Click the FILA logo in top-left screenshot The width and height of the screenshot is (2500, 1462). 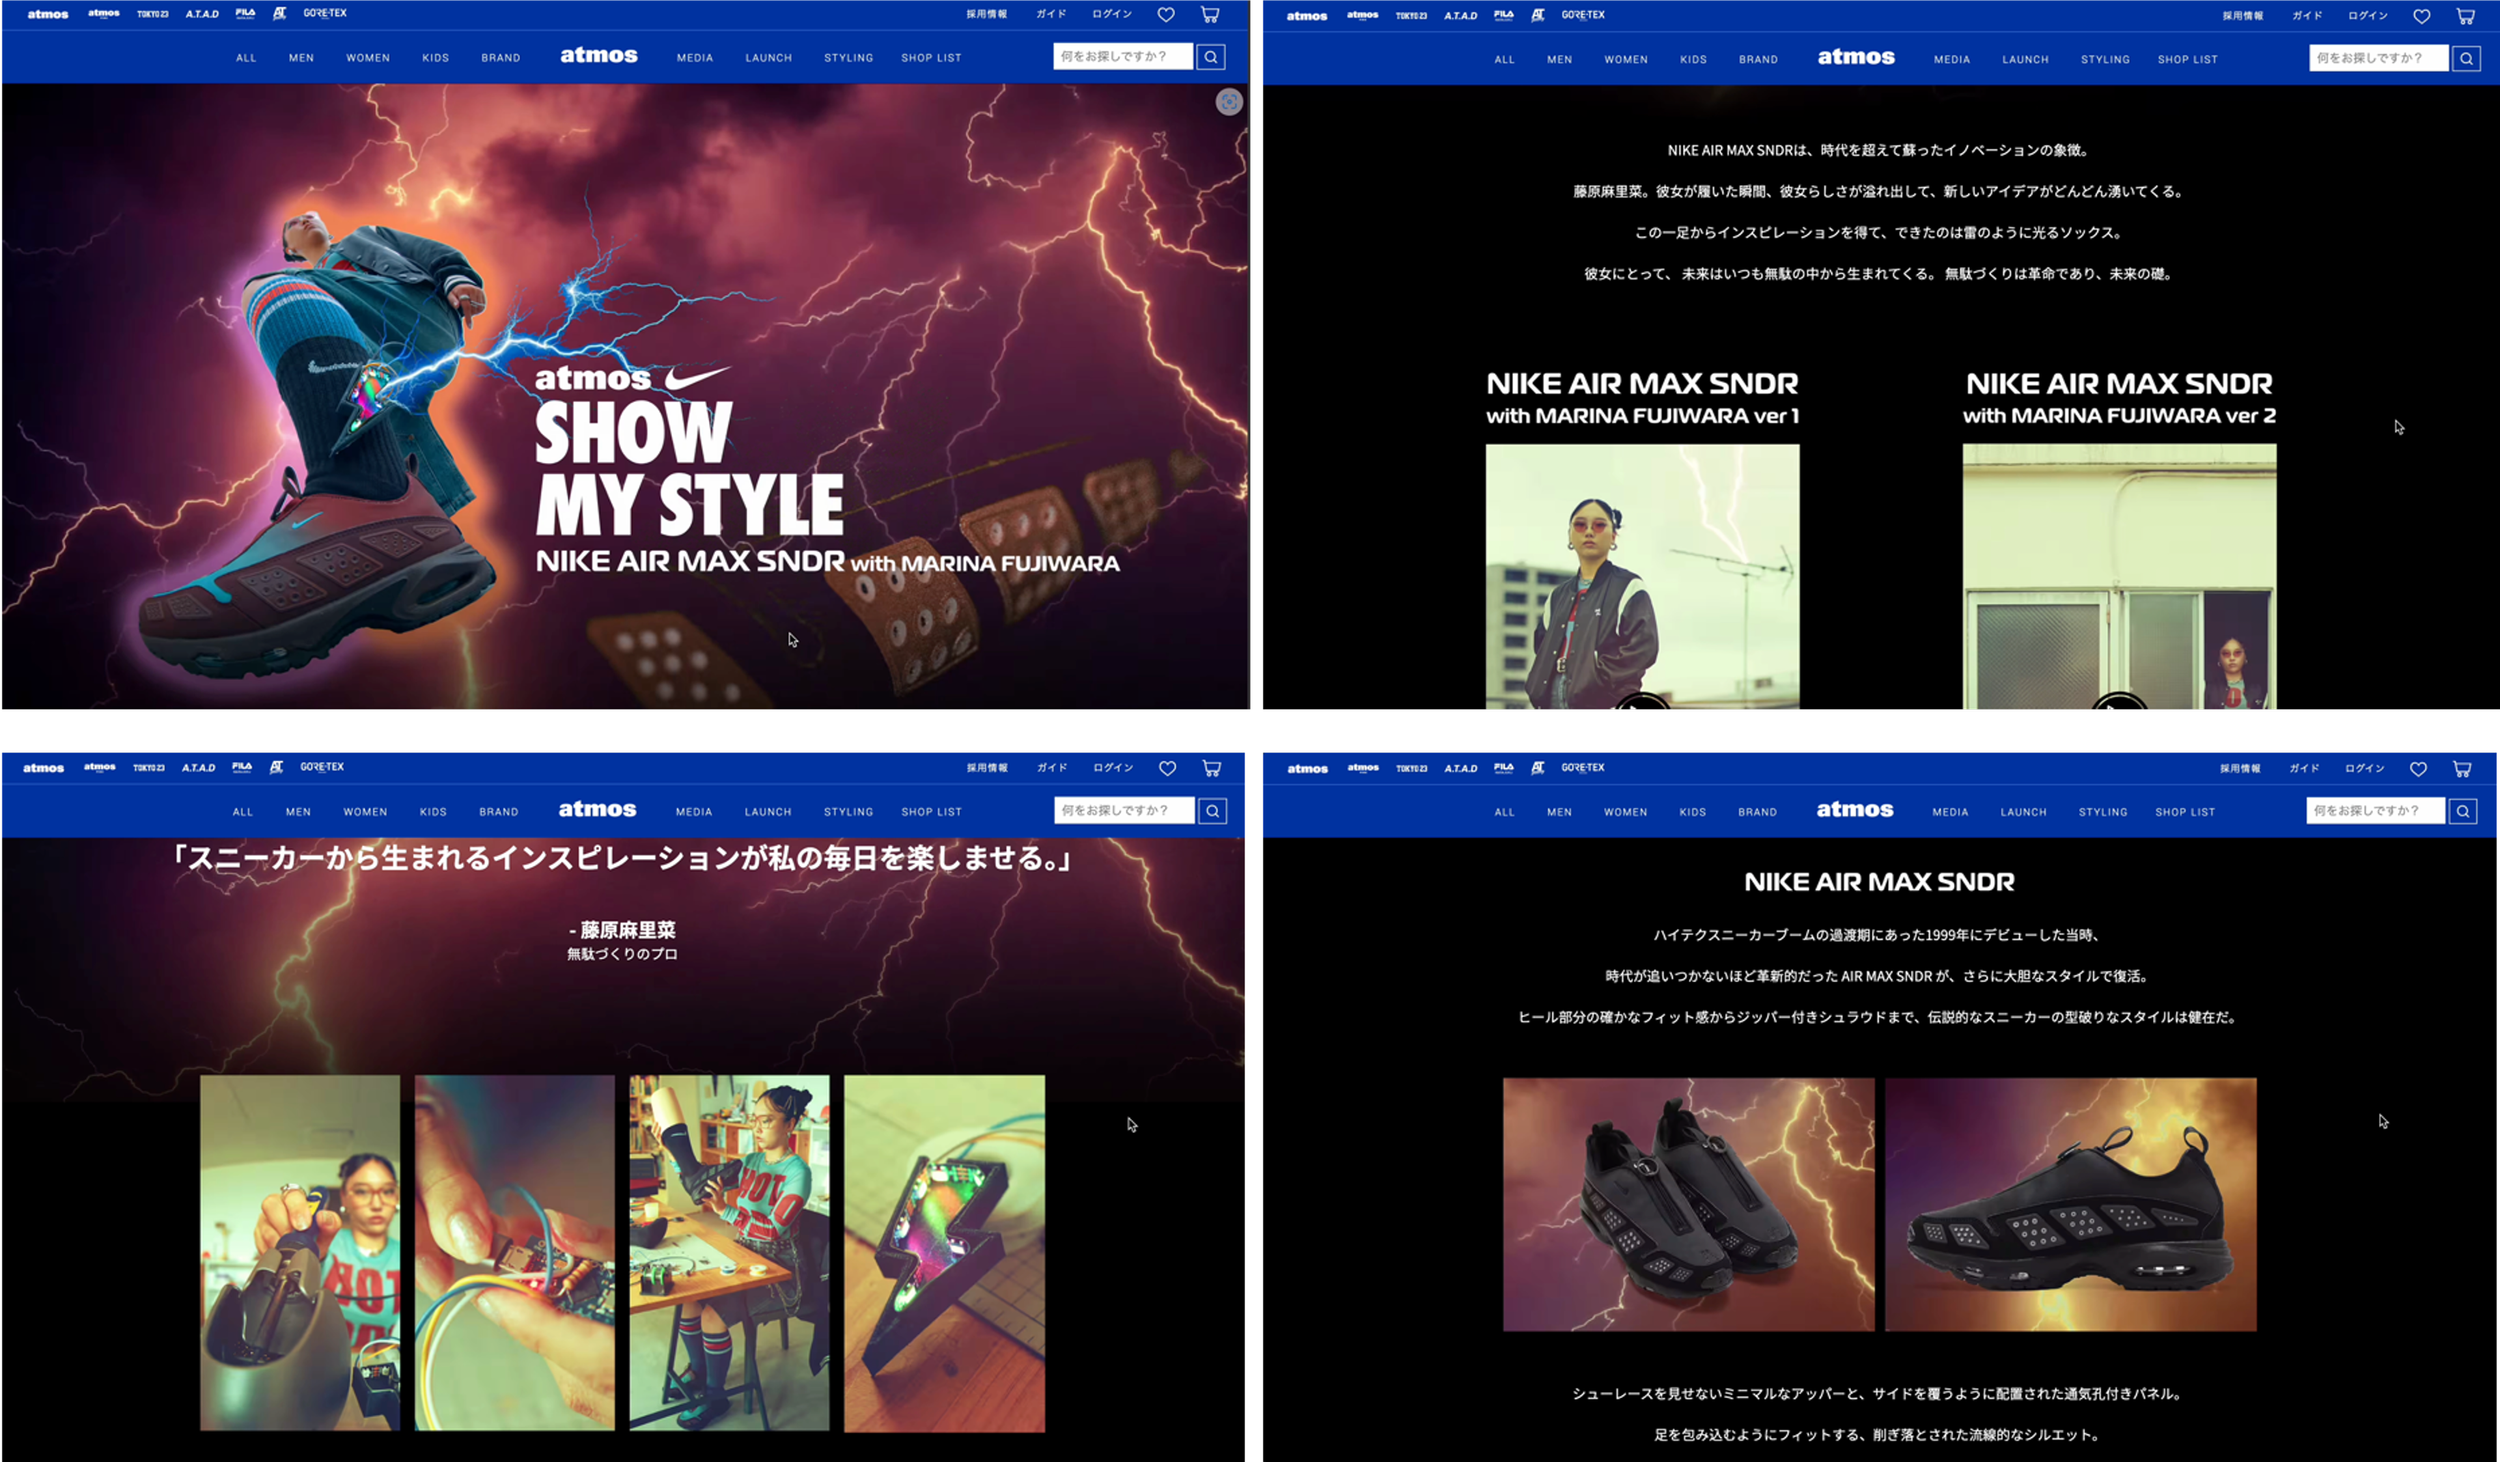coord(245,14)
